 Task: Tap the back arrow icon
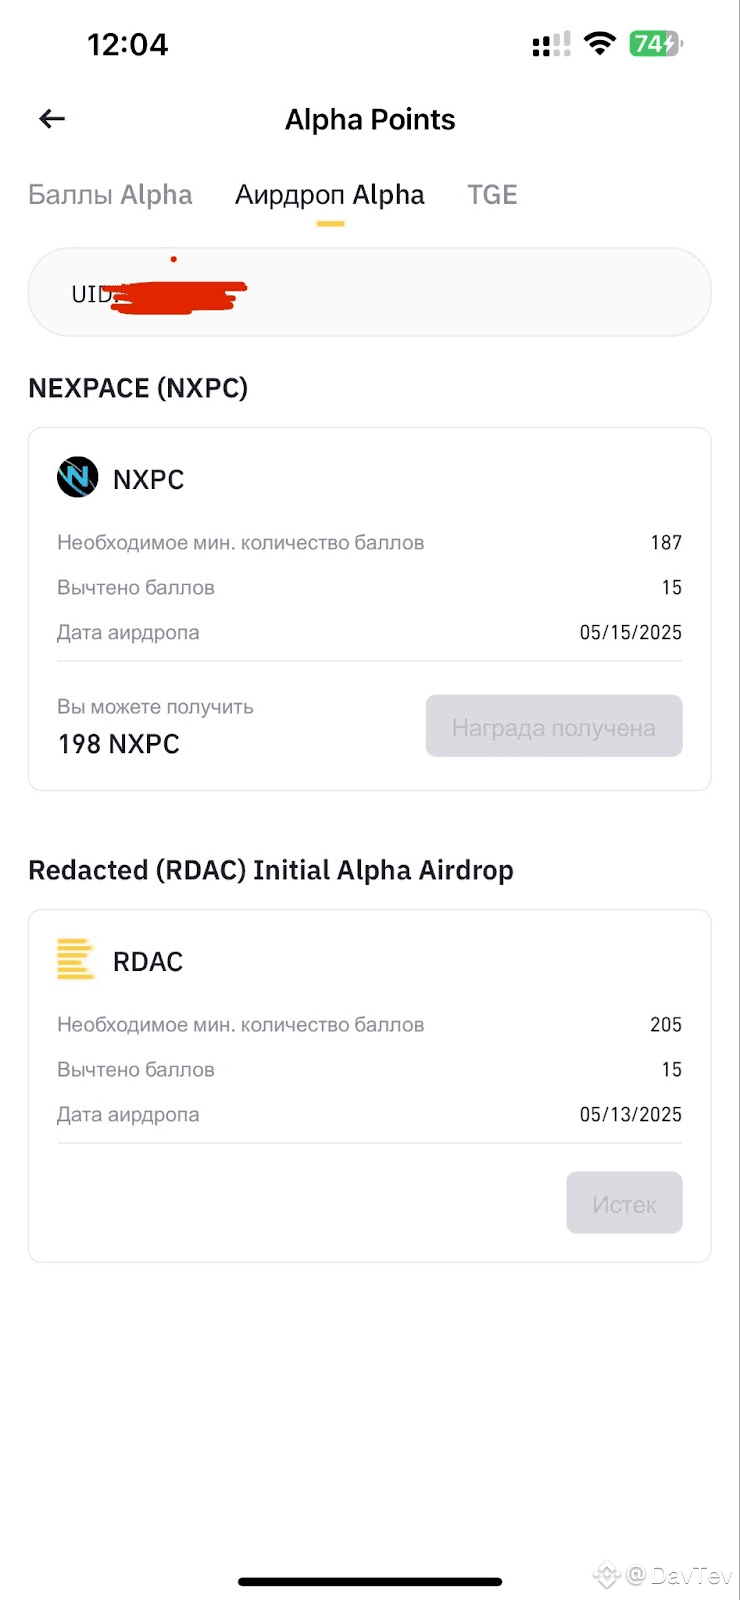pyautogui.click(x=52, y=119)
